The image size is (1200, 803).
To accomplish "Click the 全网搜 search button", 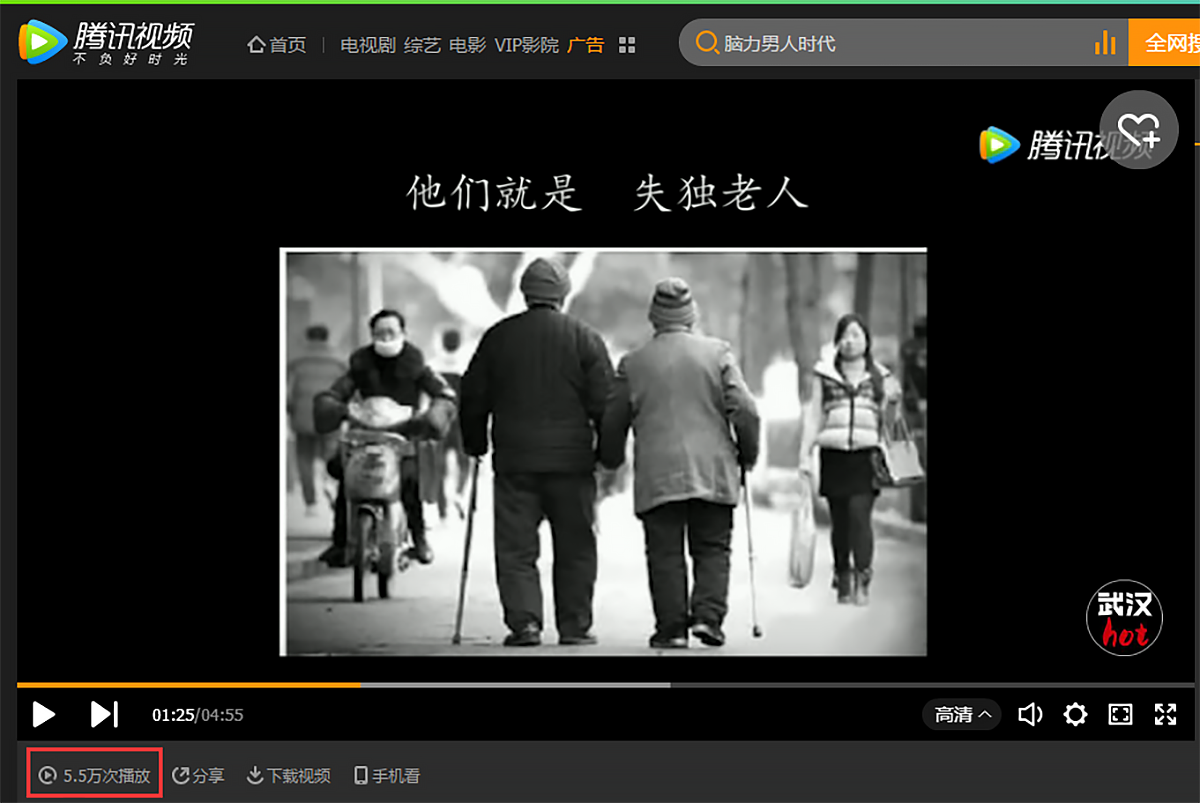I will point(1164,44).
